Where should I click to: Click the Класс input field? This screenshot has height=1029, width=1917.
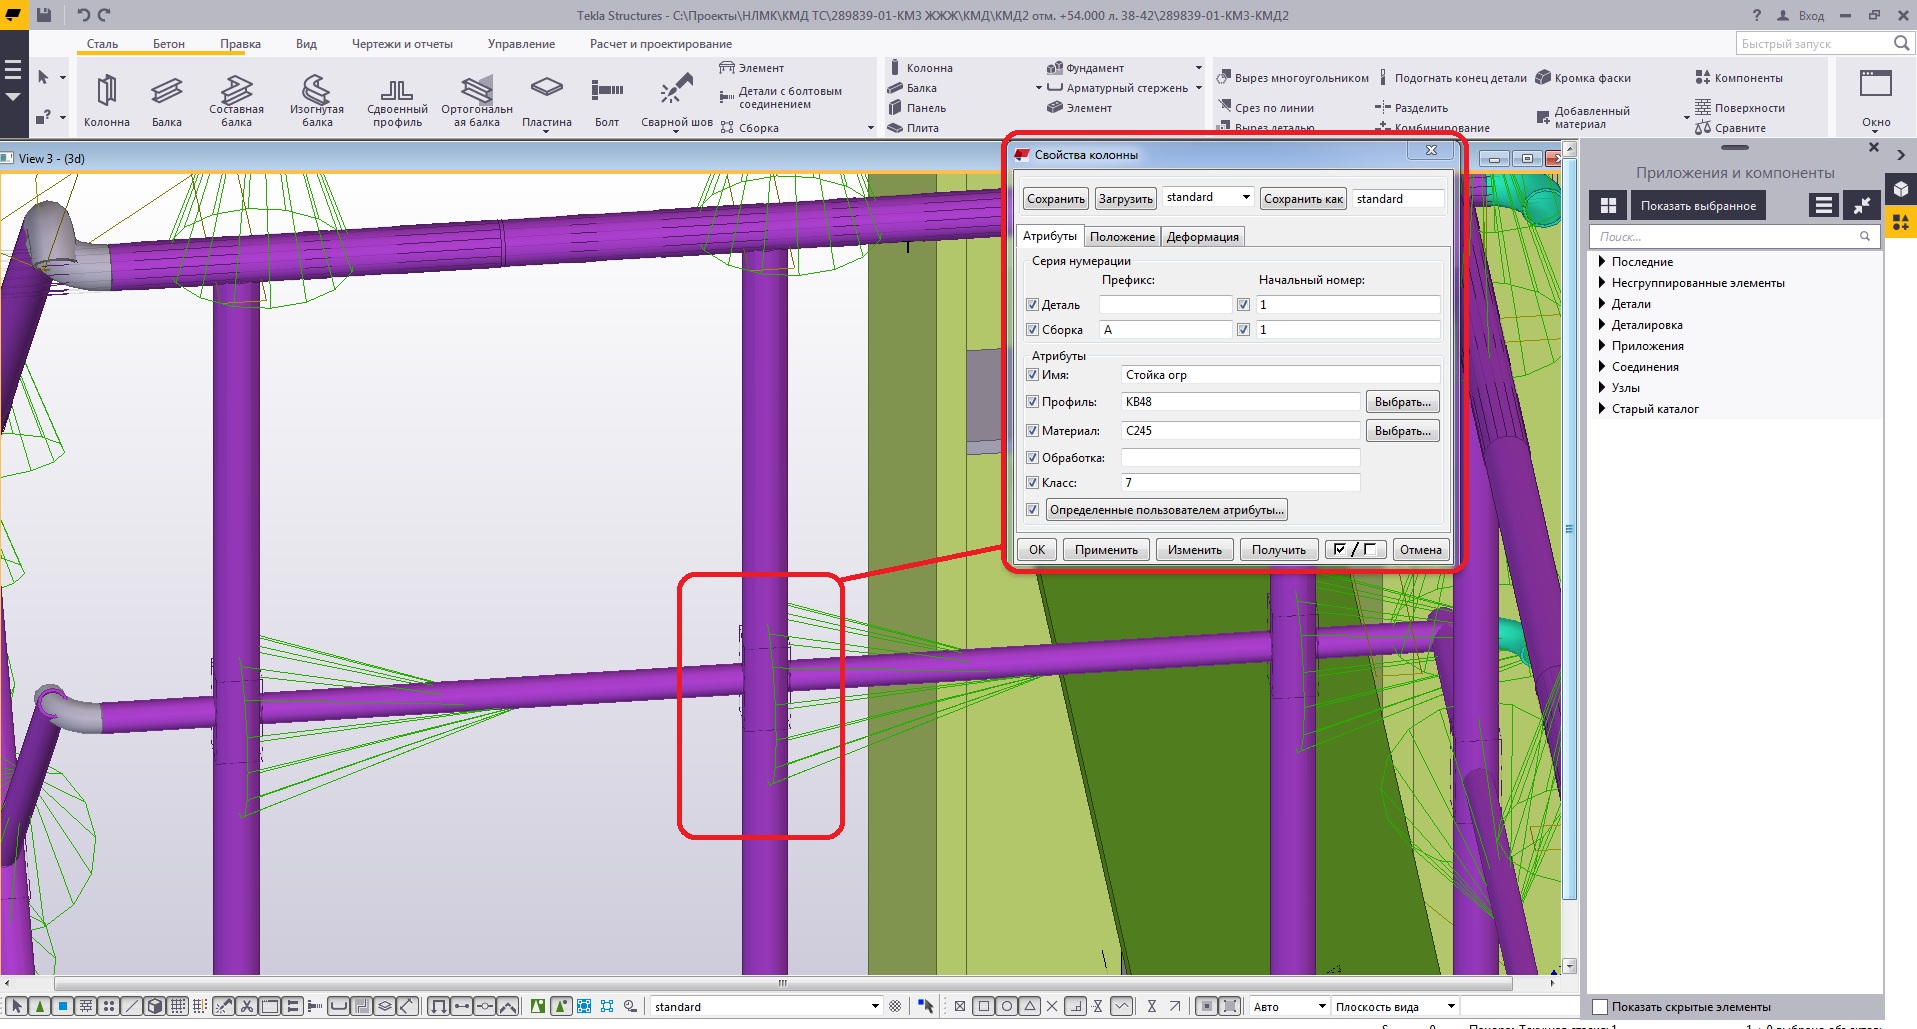(x=1240, y=483)
